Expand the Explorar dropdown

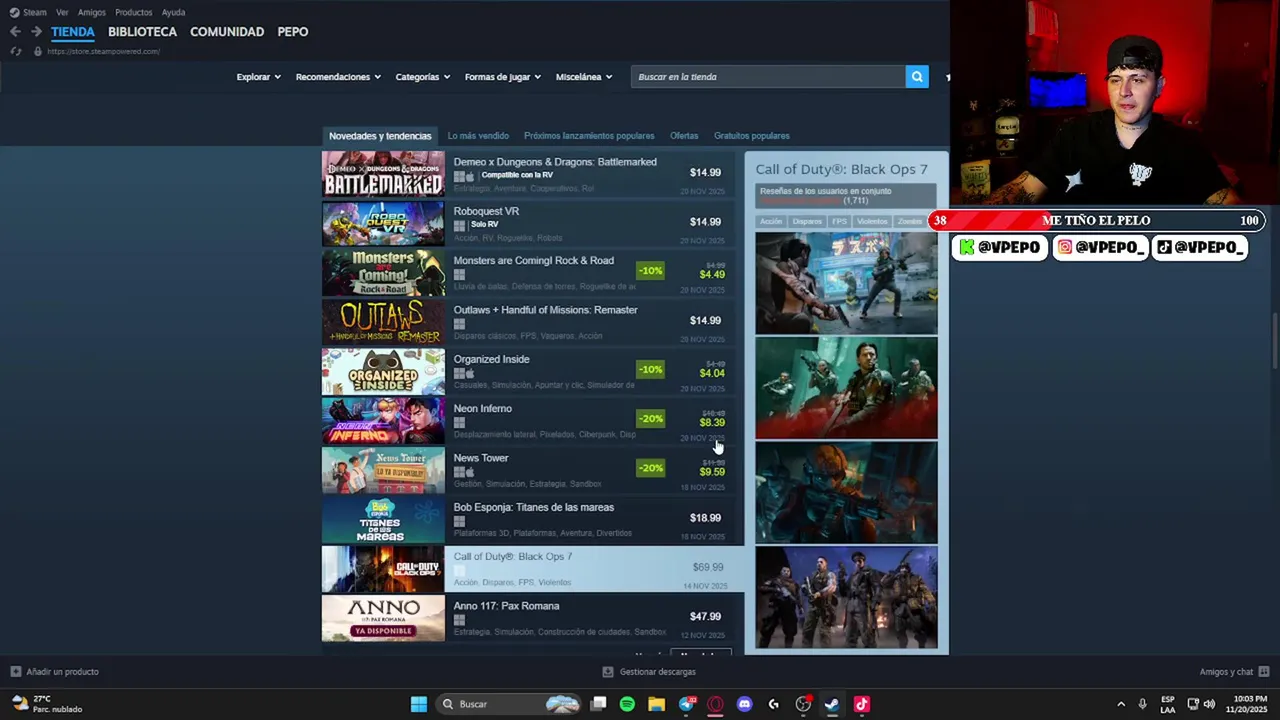pyautogui.click(x=258, y=77)
